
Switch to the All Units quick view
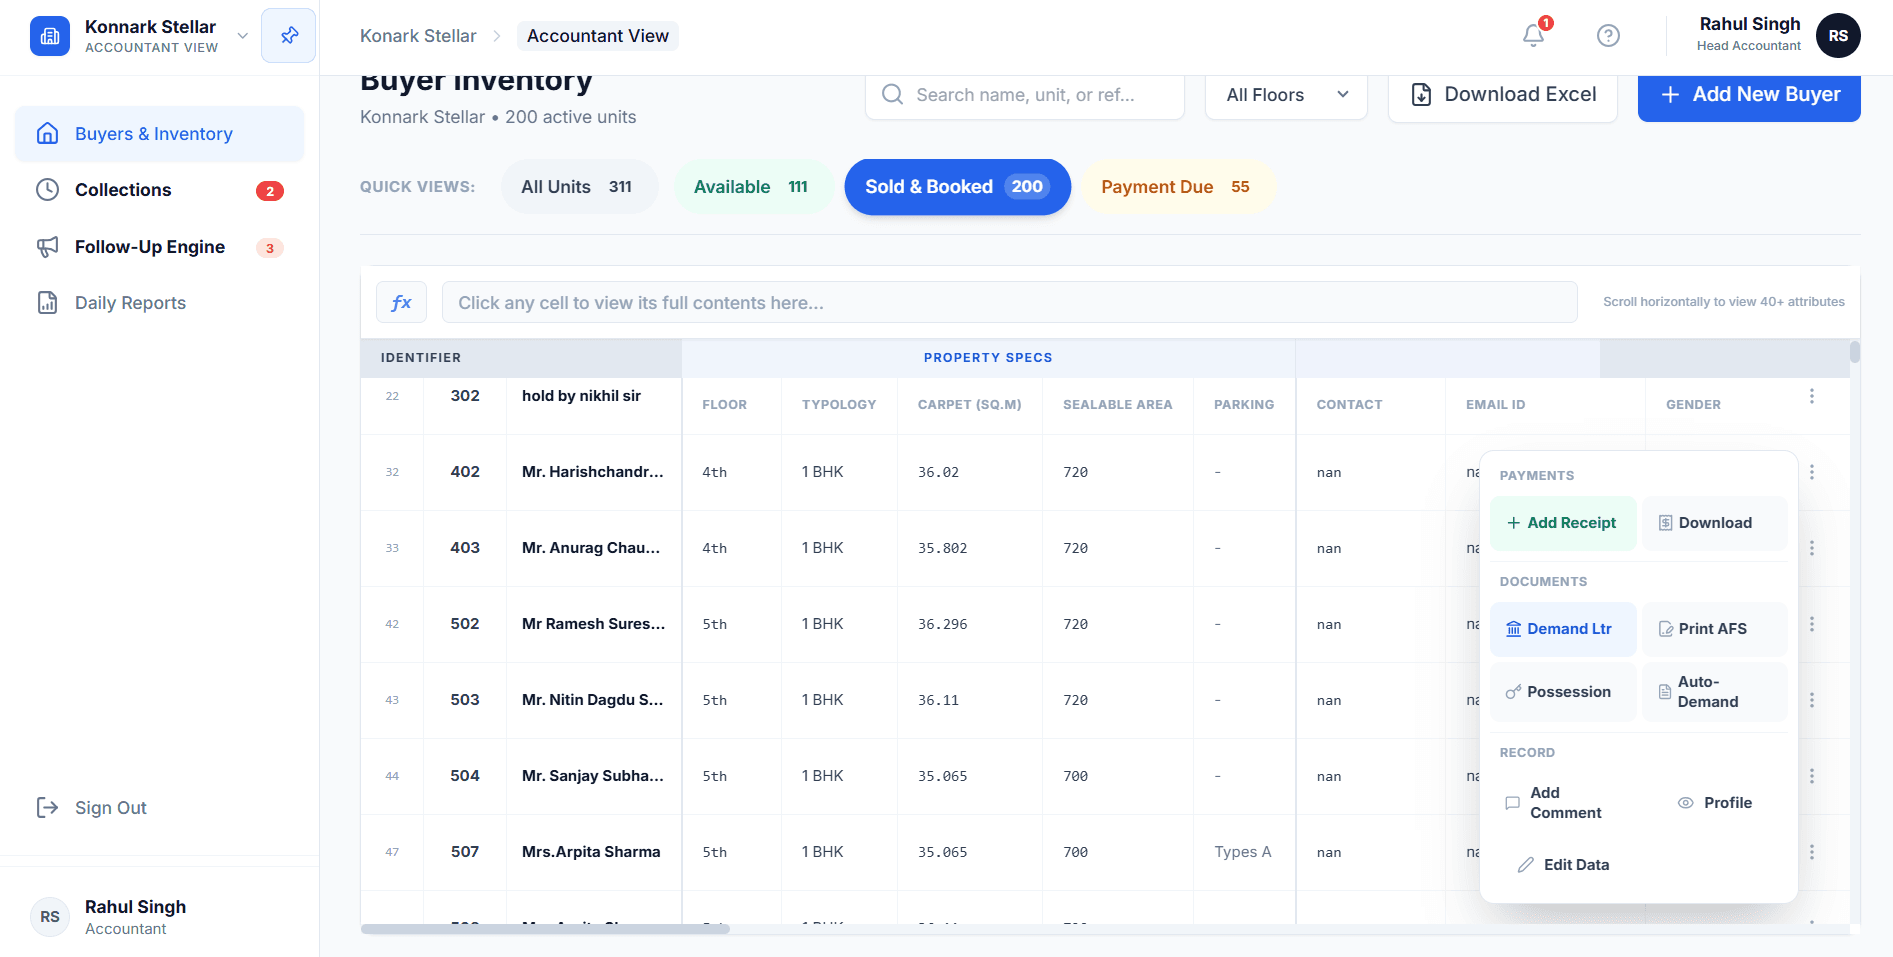coord(579,186)
